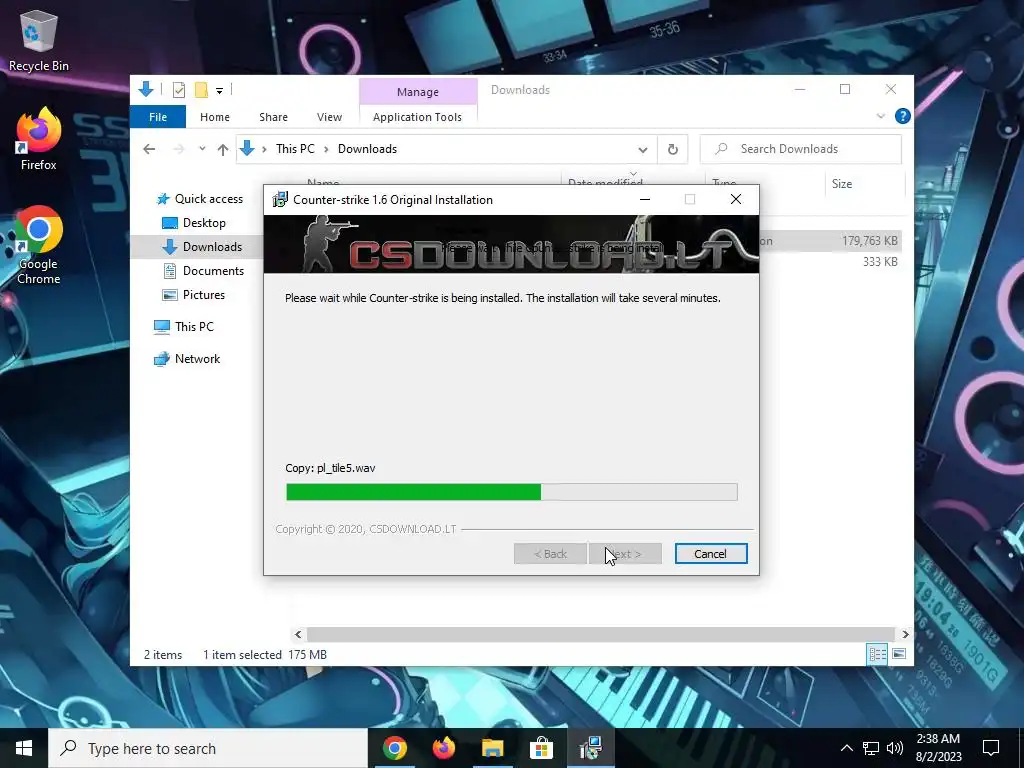Open Microsoft Store from the taskbar
This screenshot has width=1024, height=768.
click(x=541, y=748)
